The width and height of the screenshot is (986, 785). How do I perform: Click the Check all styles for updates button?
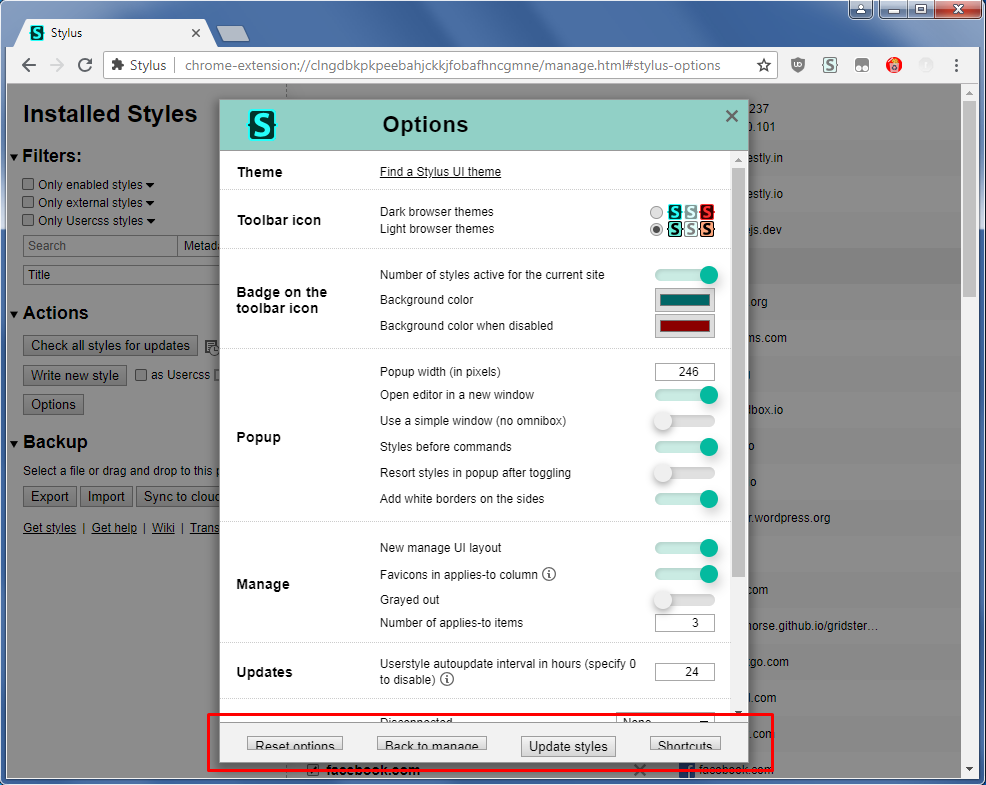(x=110, y=345)
